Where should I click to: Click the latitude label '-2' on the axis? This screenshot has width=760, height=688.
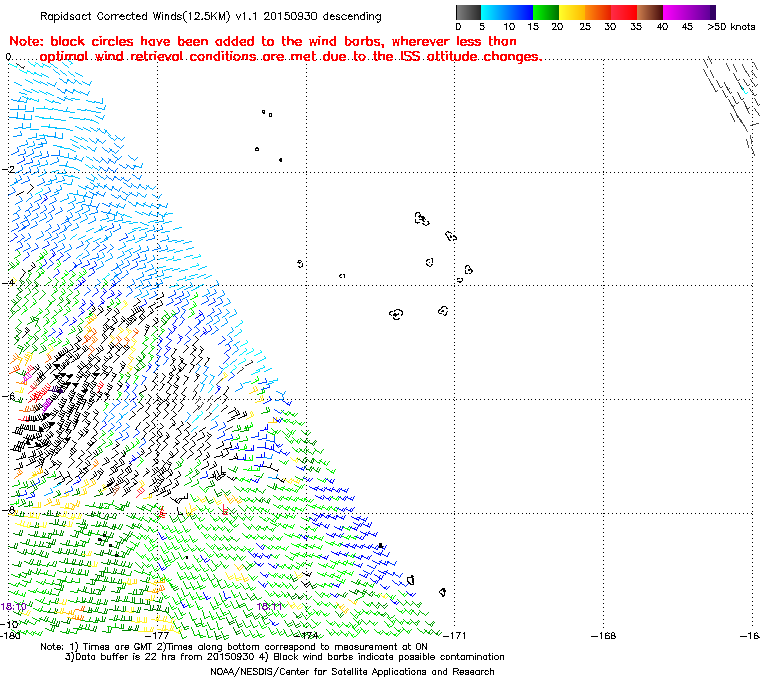8,169
